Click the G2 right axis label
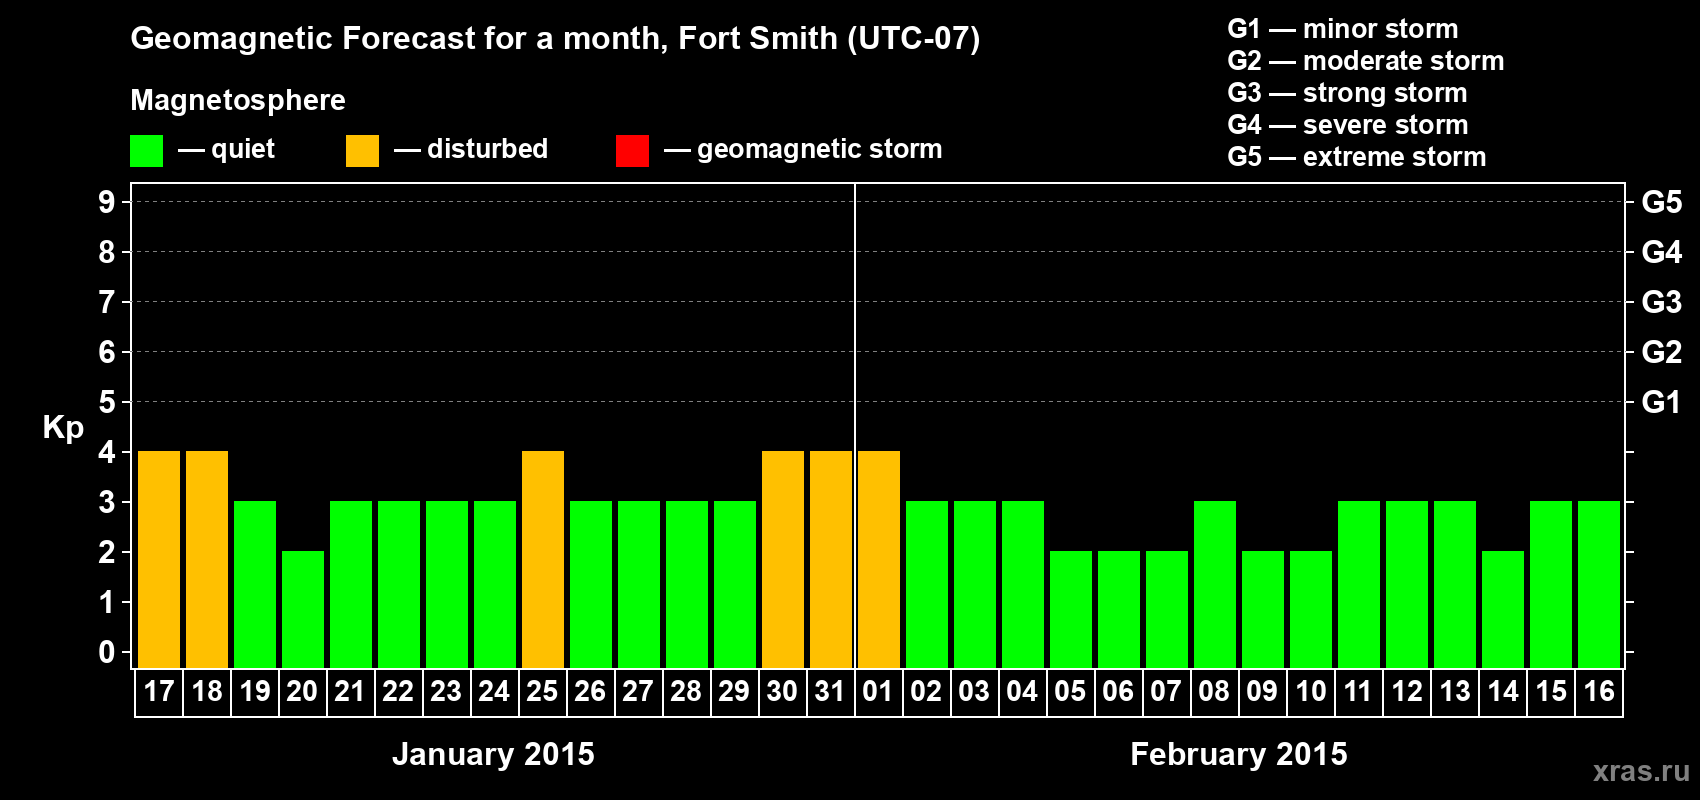This screenshot has height=800, width=1700. point(1662,352)
